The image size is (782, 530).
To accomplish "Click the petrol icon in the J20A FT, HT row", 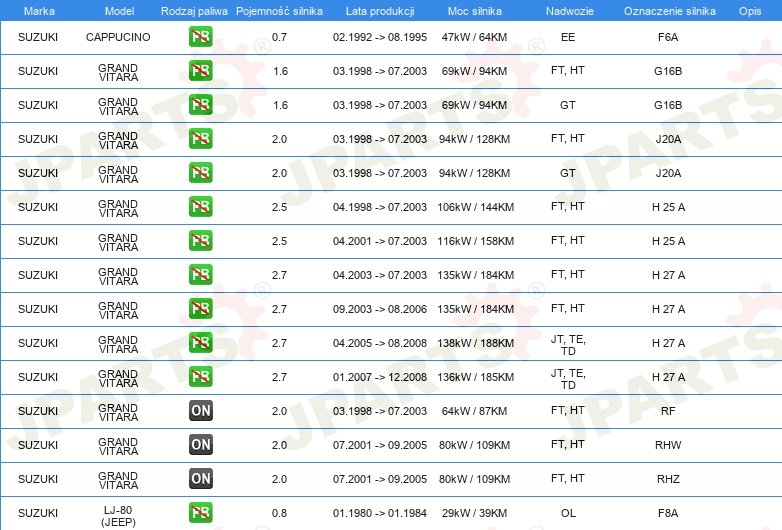I will click(x=200, y=139).
